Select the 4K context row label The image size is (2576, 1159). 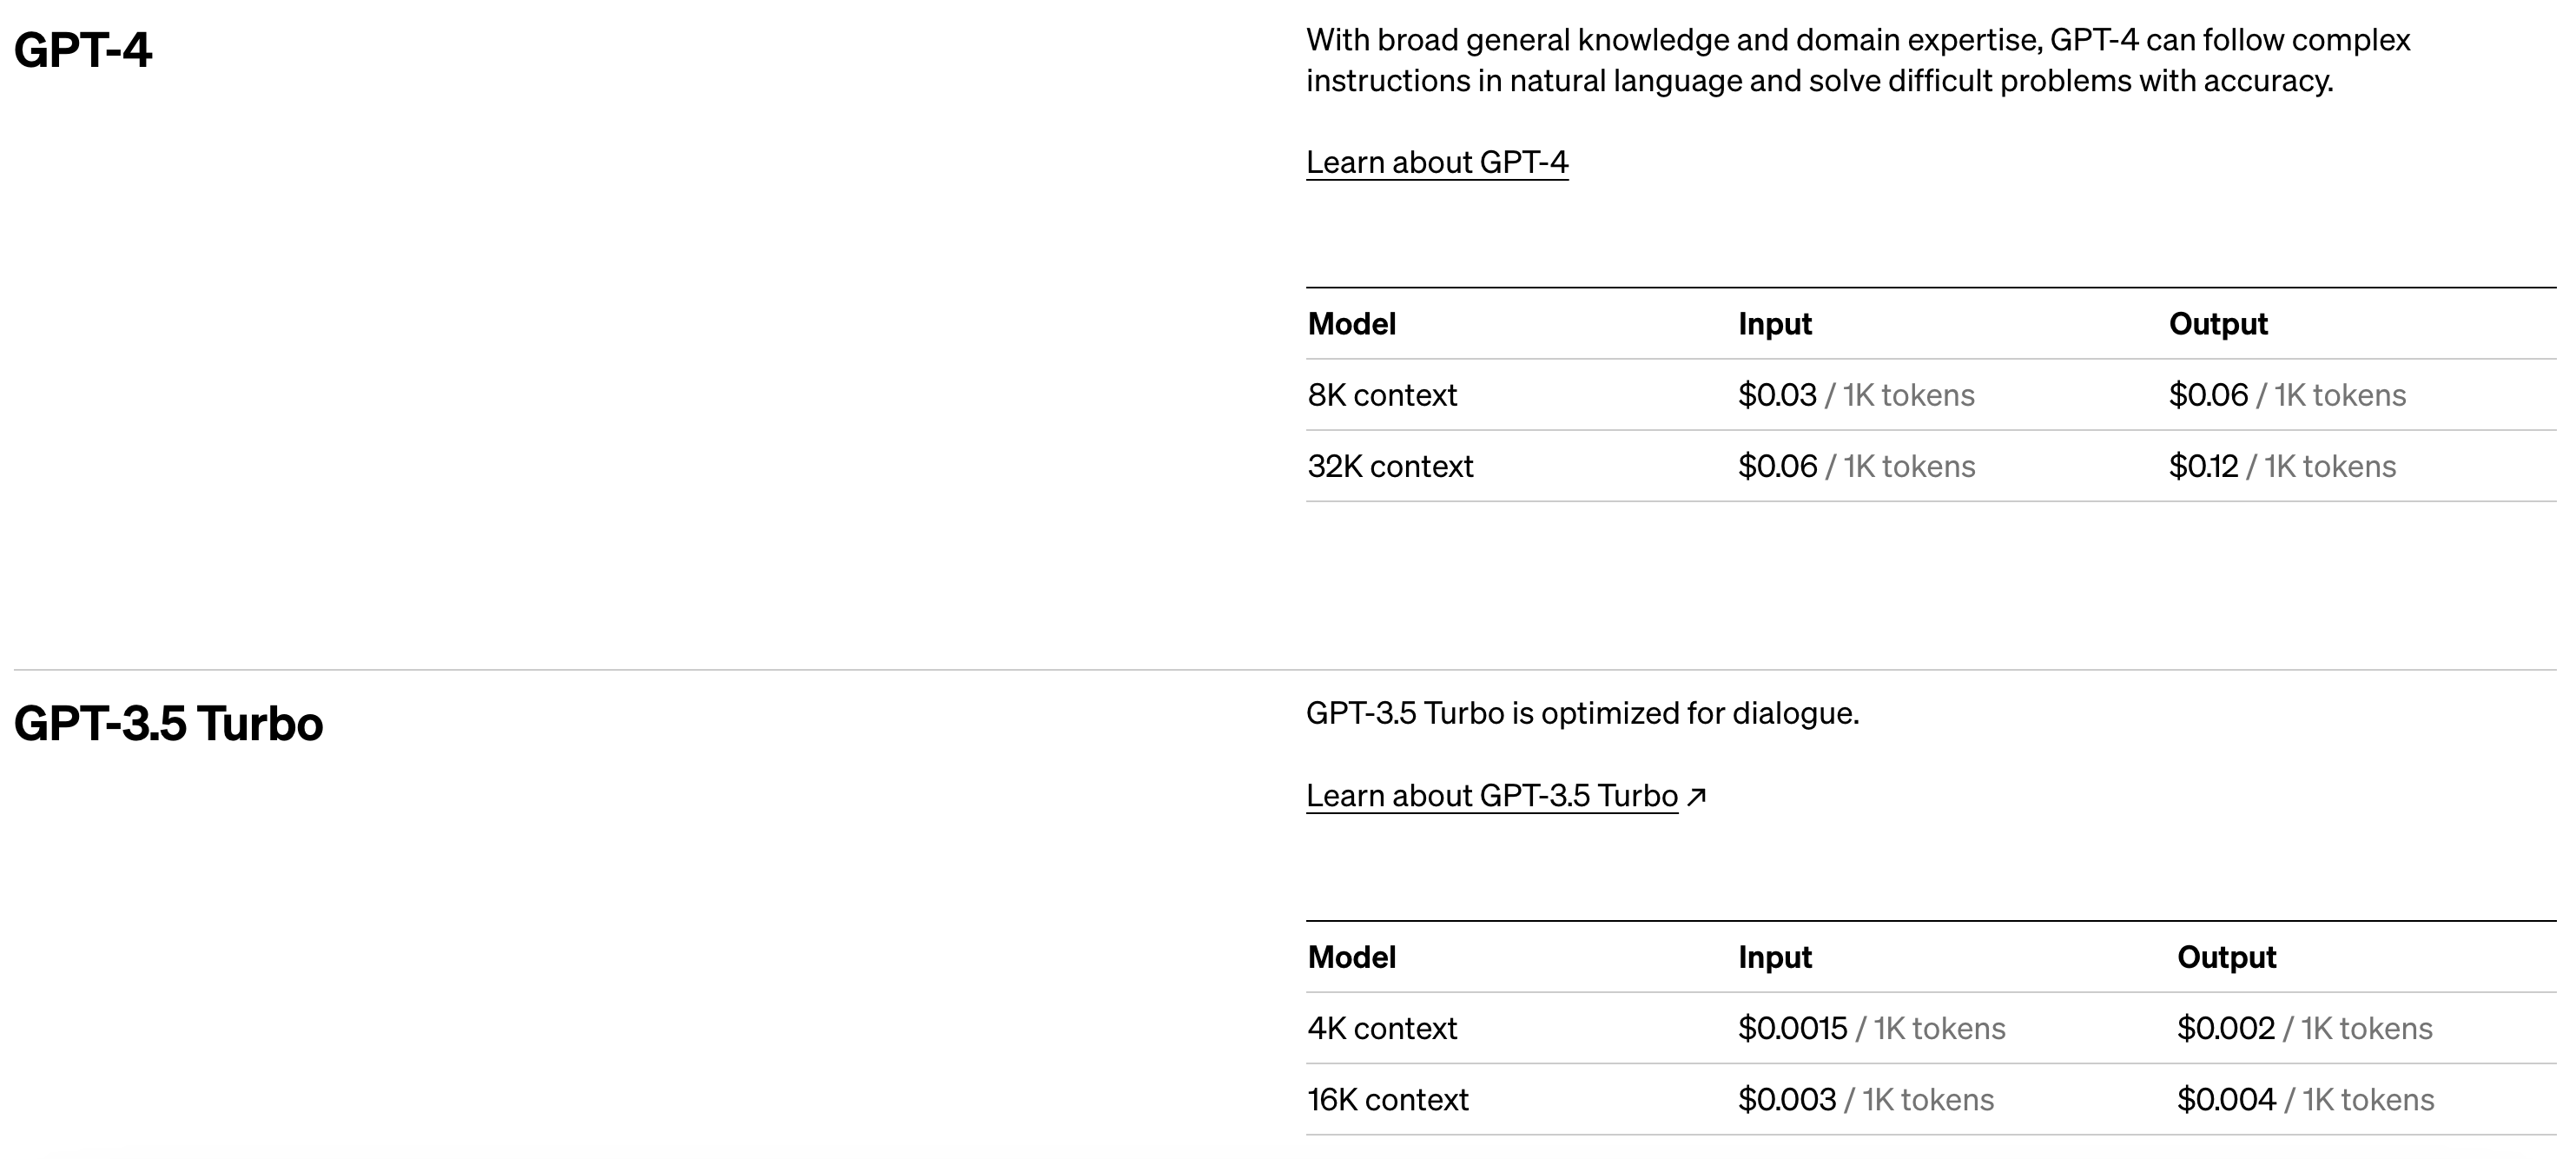pos(1381,1028)
